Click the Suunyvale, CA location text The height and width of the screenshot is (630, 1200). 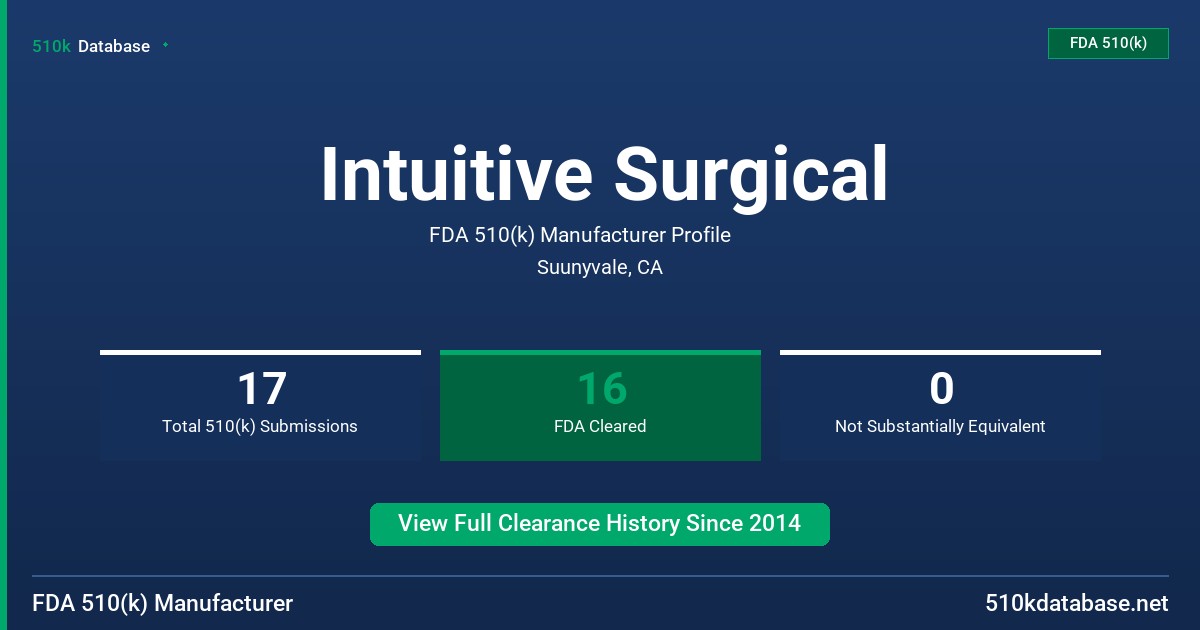click(600, 268)
